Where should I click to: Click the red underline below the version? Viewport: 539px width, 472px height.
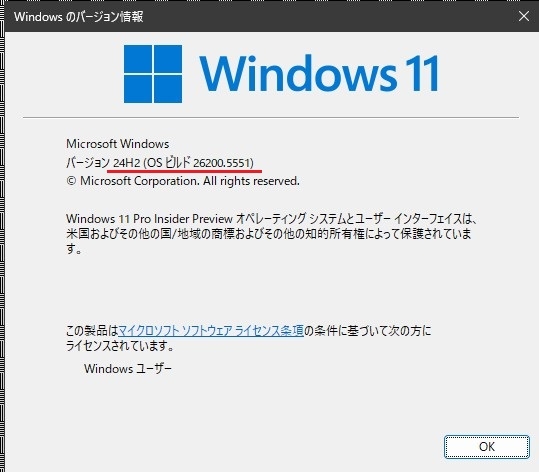pyautogui.click(x=185, y=171)
